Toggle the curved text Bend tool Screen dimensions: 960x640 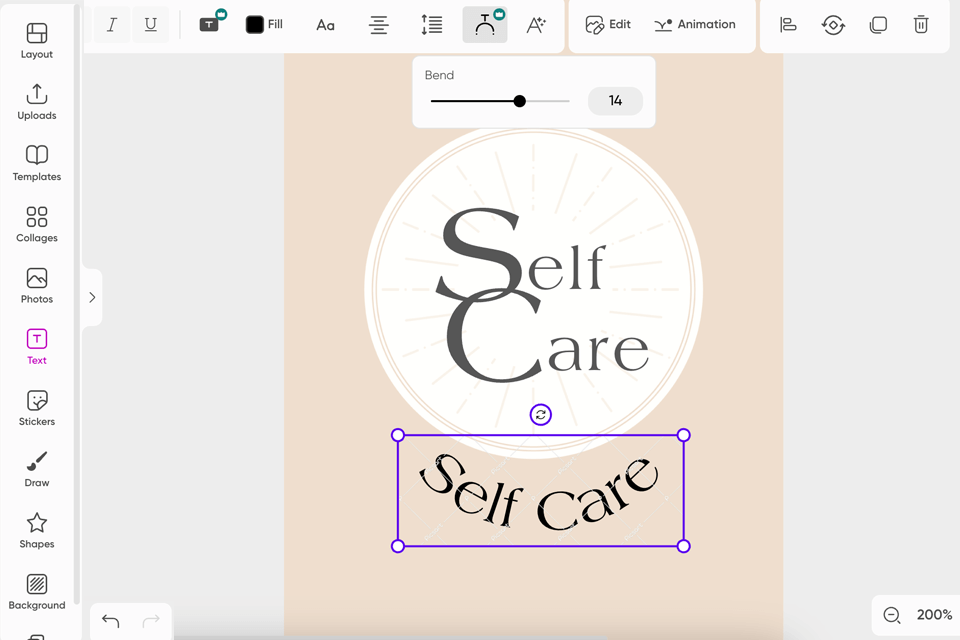pyautogui.click(x=485, y=25)
